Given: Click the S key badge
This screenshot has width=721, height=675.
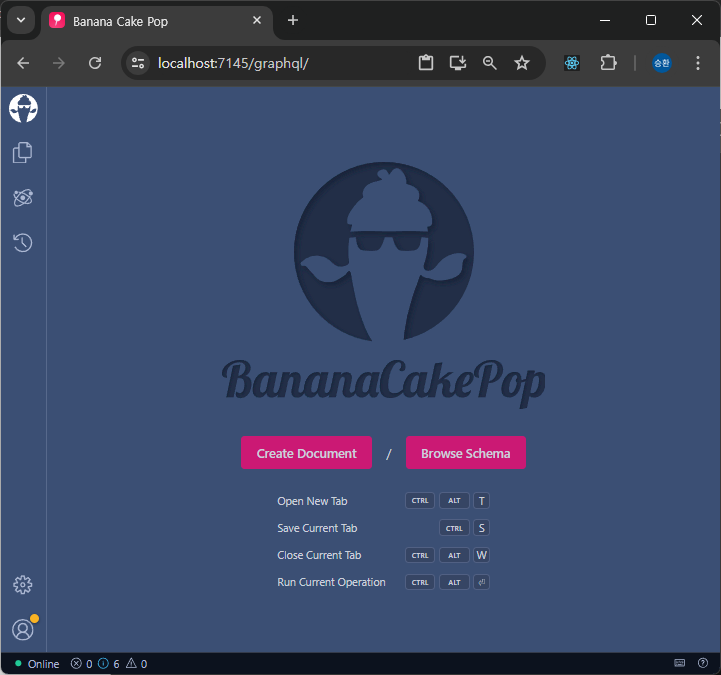Looking at the screenshot, I should [x=481, y=528].
